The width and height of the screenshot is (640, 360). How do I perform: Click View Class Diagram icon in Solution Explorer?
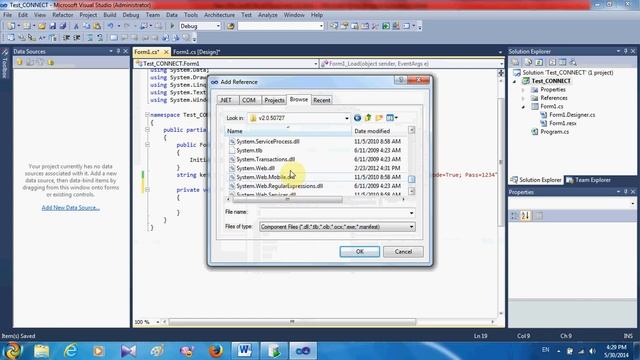click(573, 62)
